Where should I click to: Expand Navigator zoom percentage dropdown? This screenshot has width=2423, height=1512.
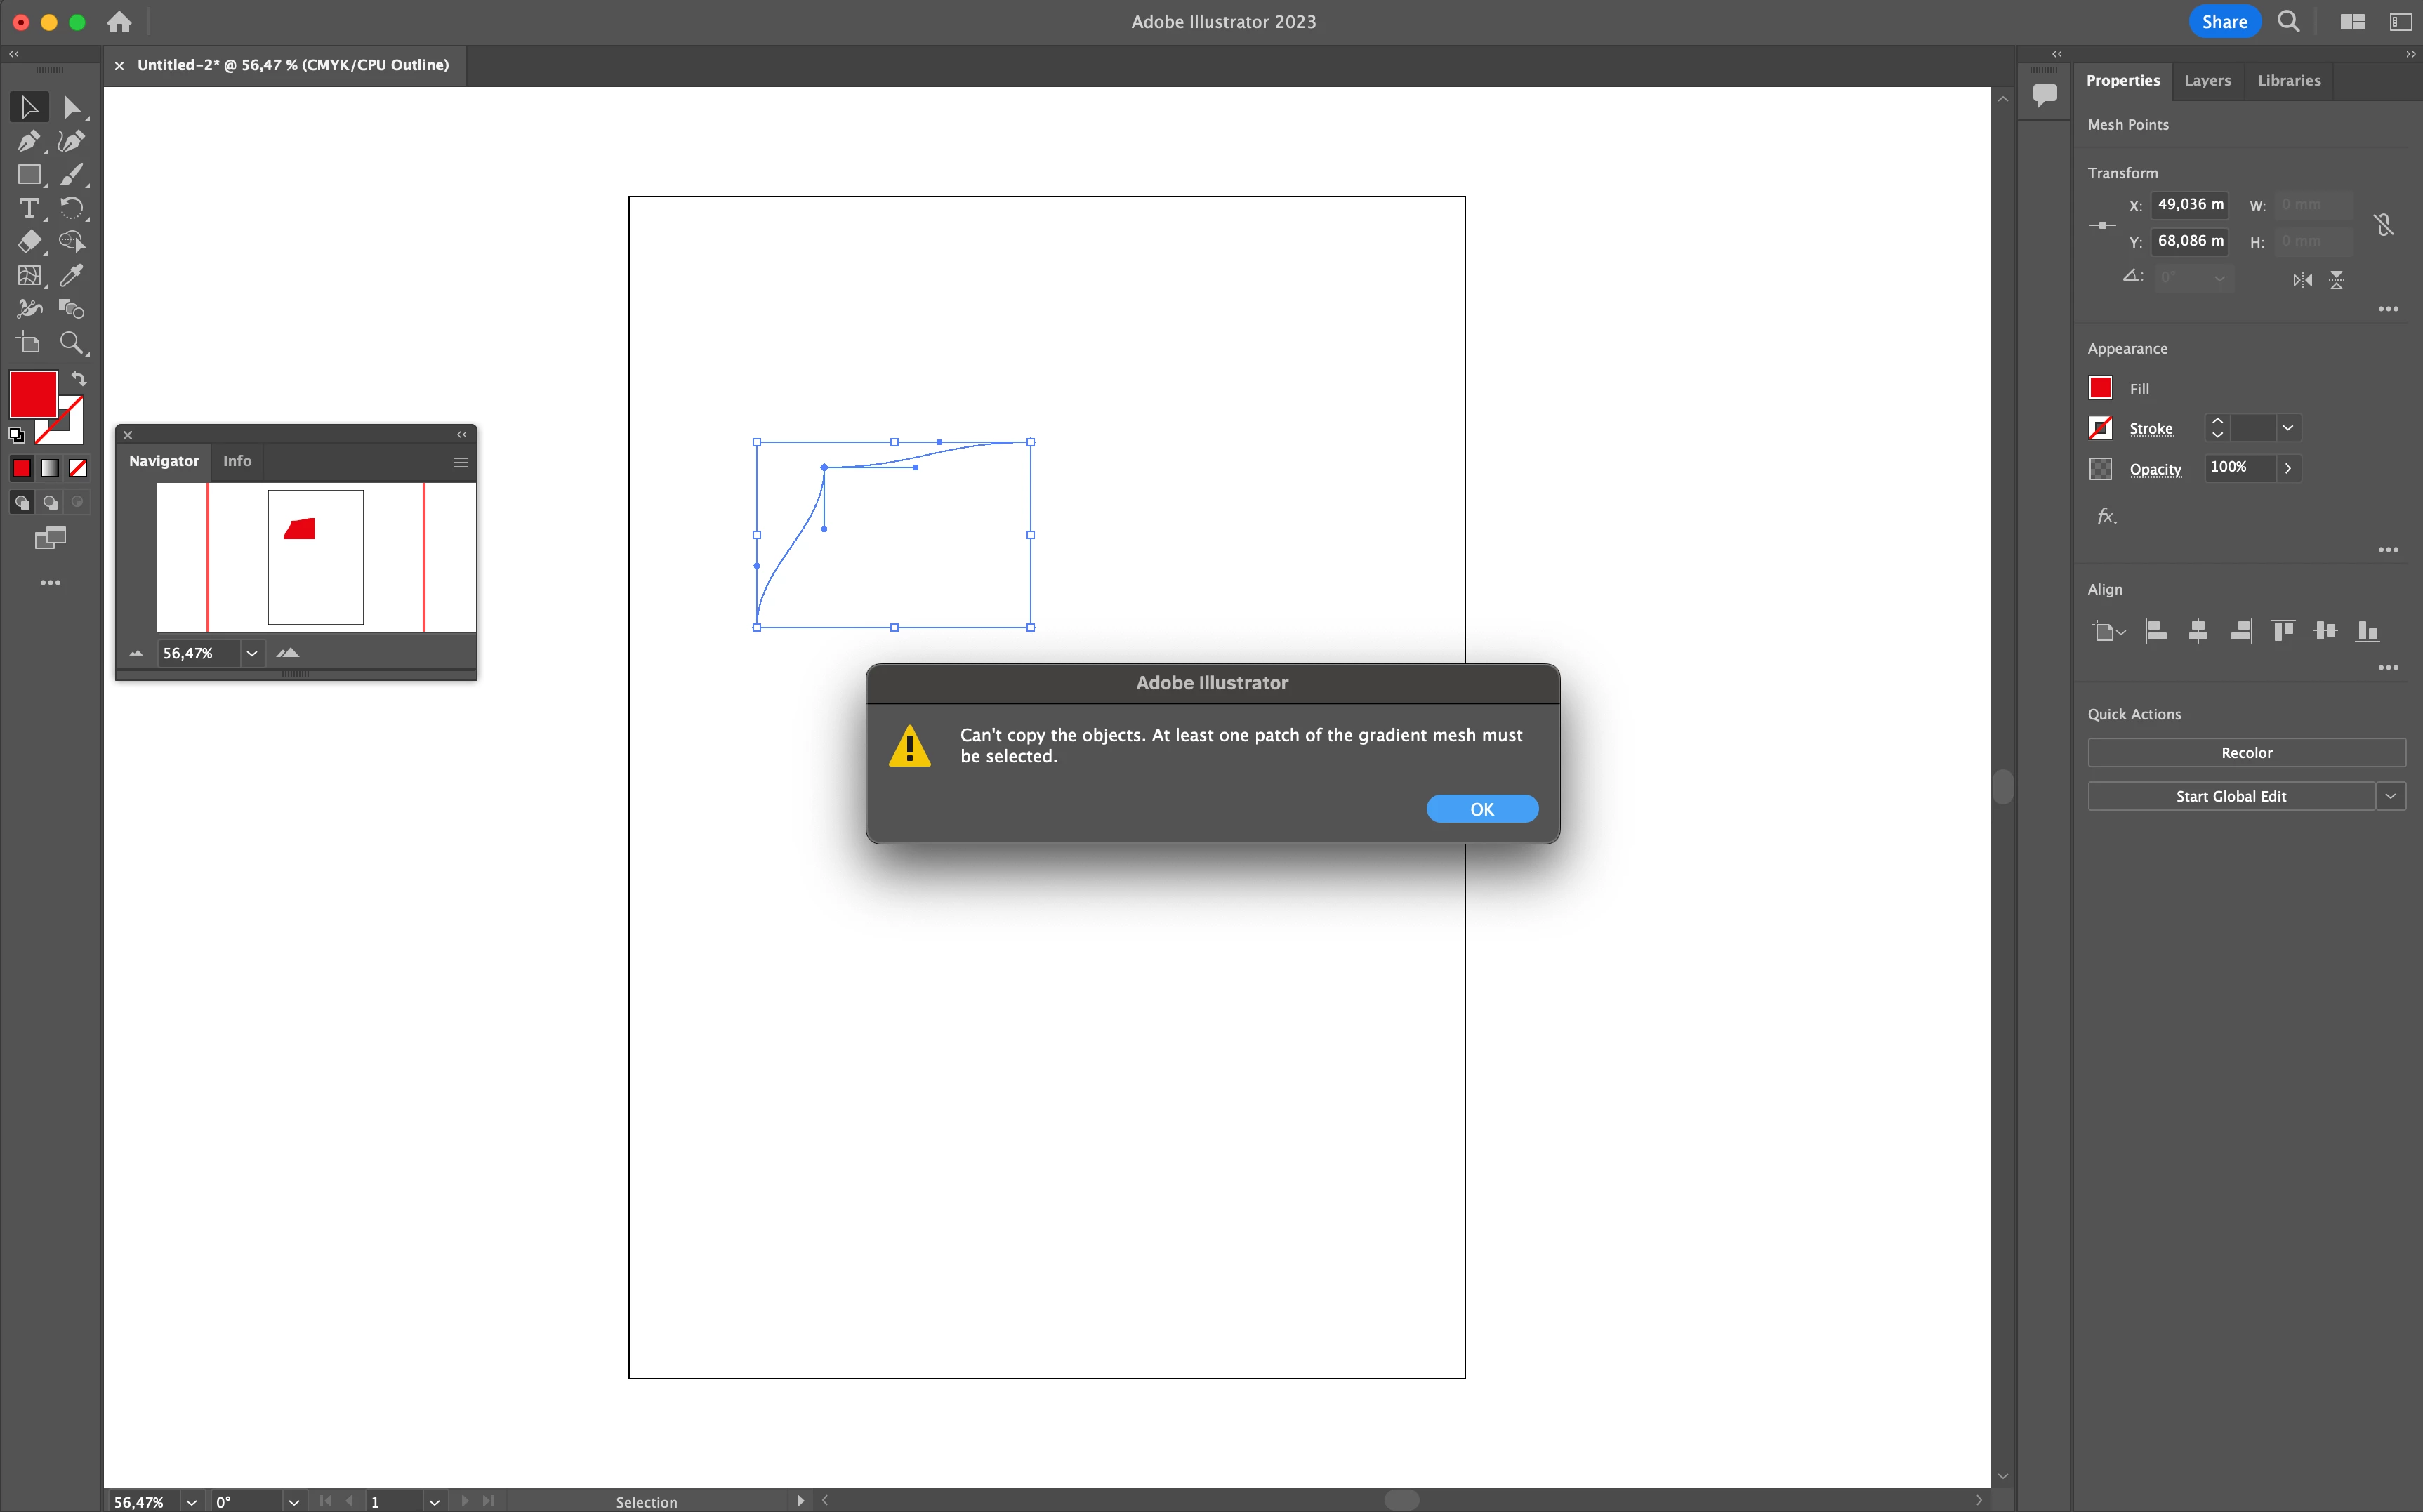(x=252, y=653)
